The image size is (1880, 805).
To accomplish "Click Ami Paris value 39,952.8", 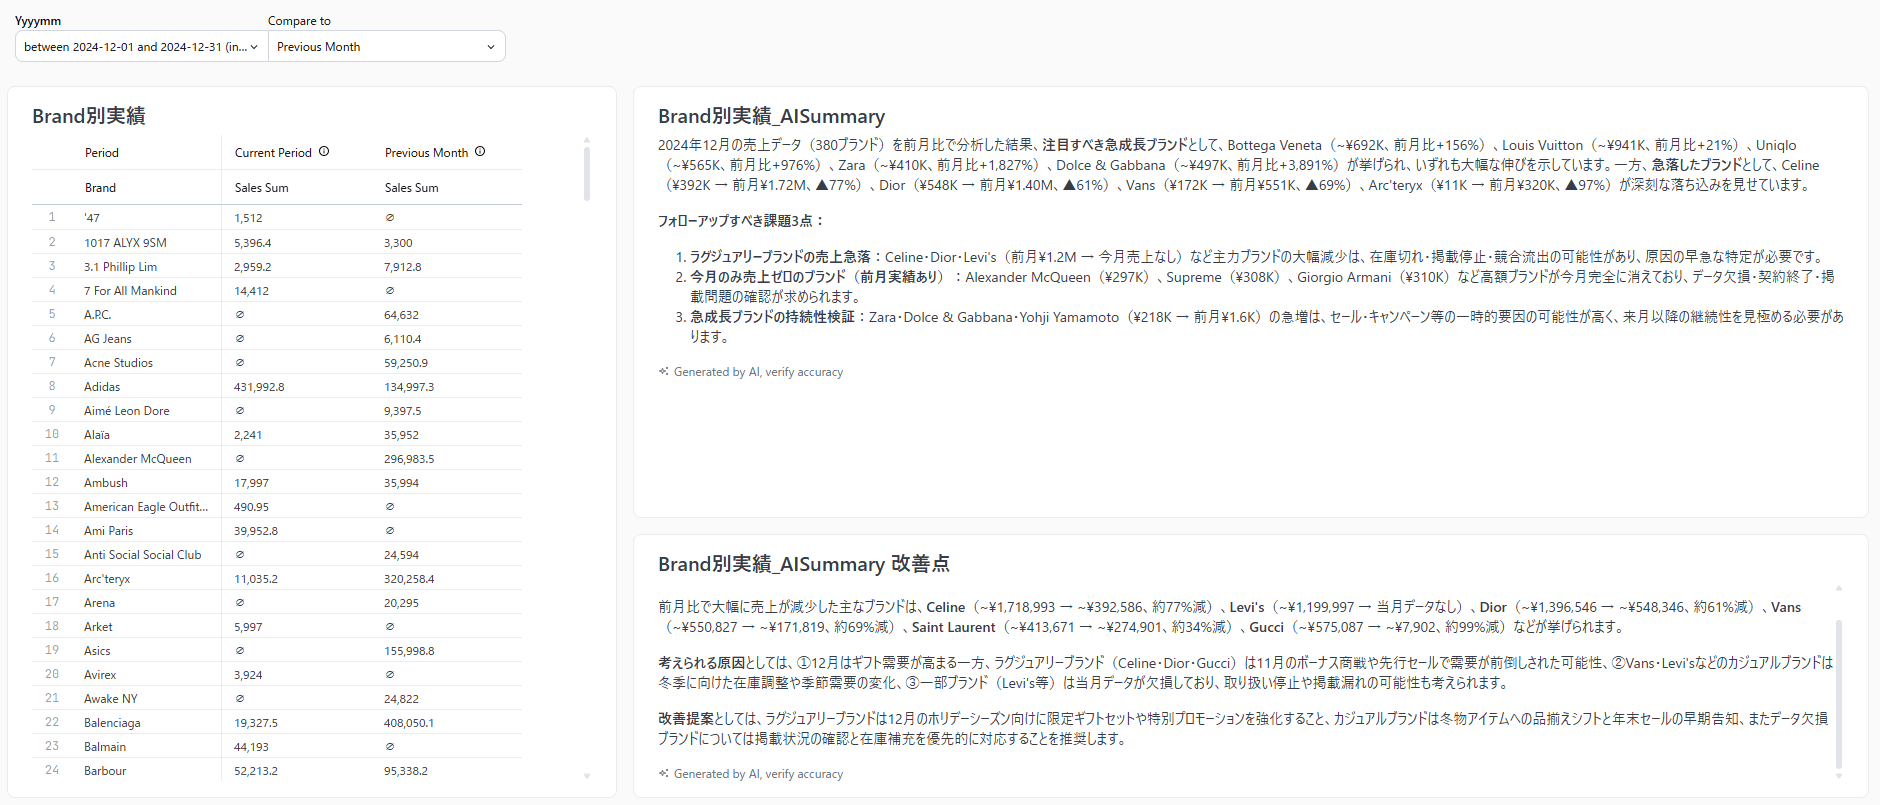I will [256, 531].
